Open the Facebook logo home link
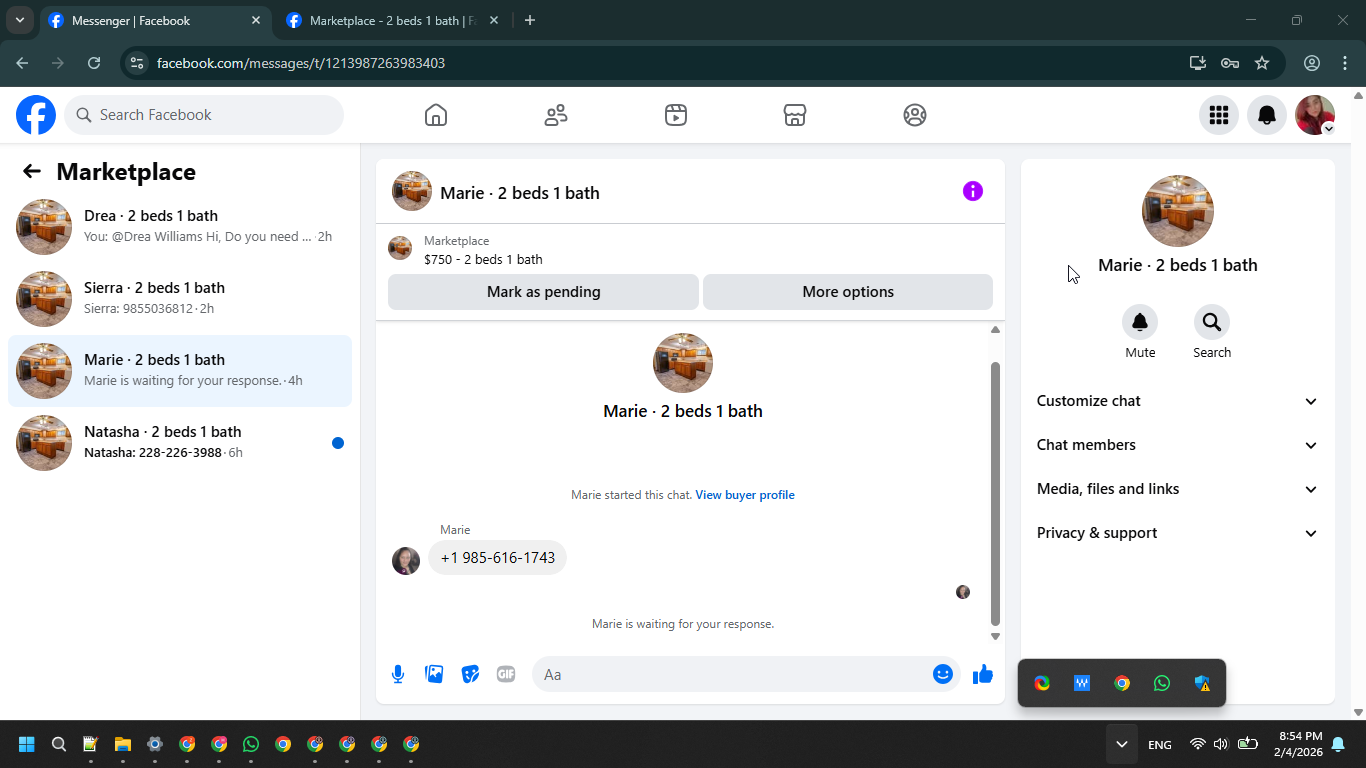Viewport: 1366px width, 768px height. click(x=36, y=115)
